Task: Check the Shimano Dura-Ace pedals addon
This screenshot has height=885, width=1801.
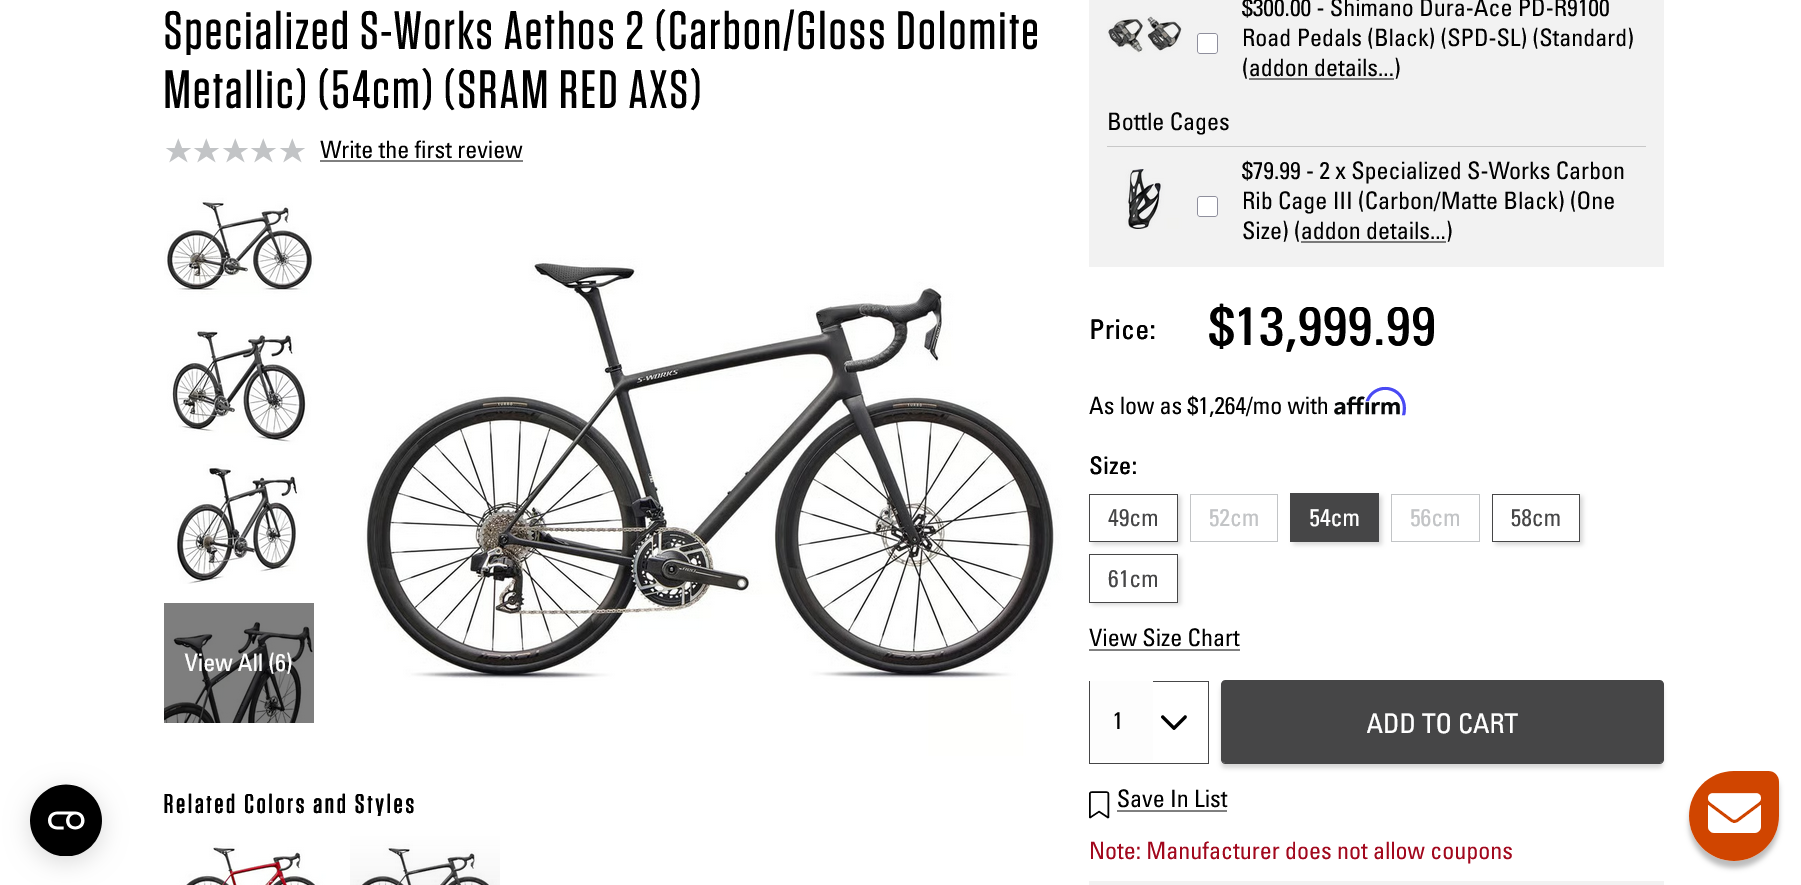Action: 1208,43
